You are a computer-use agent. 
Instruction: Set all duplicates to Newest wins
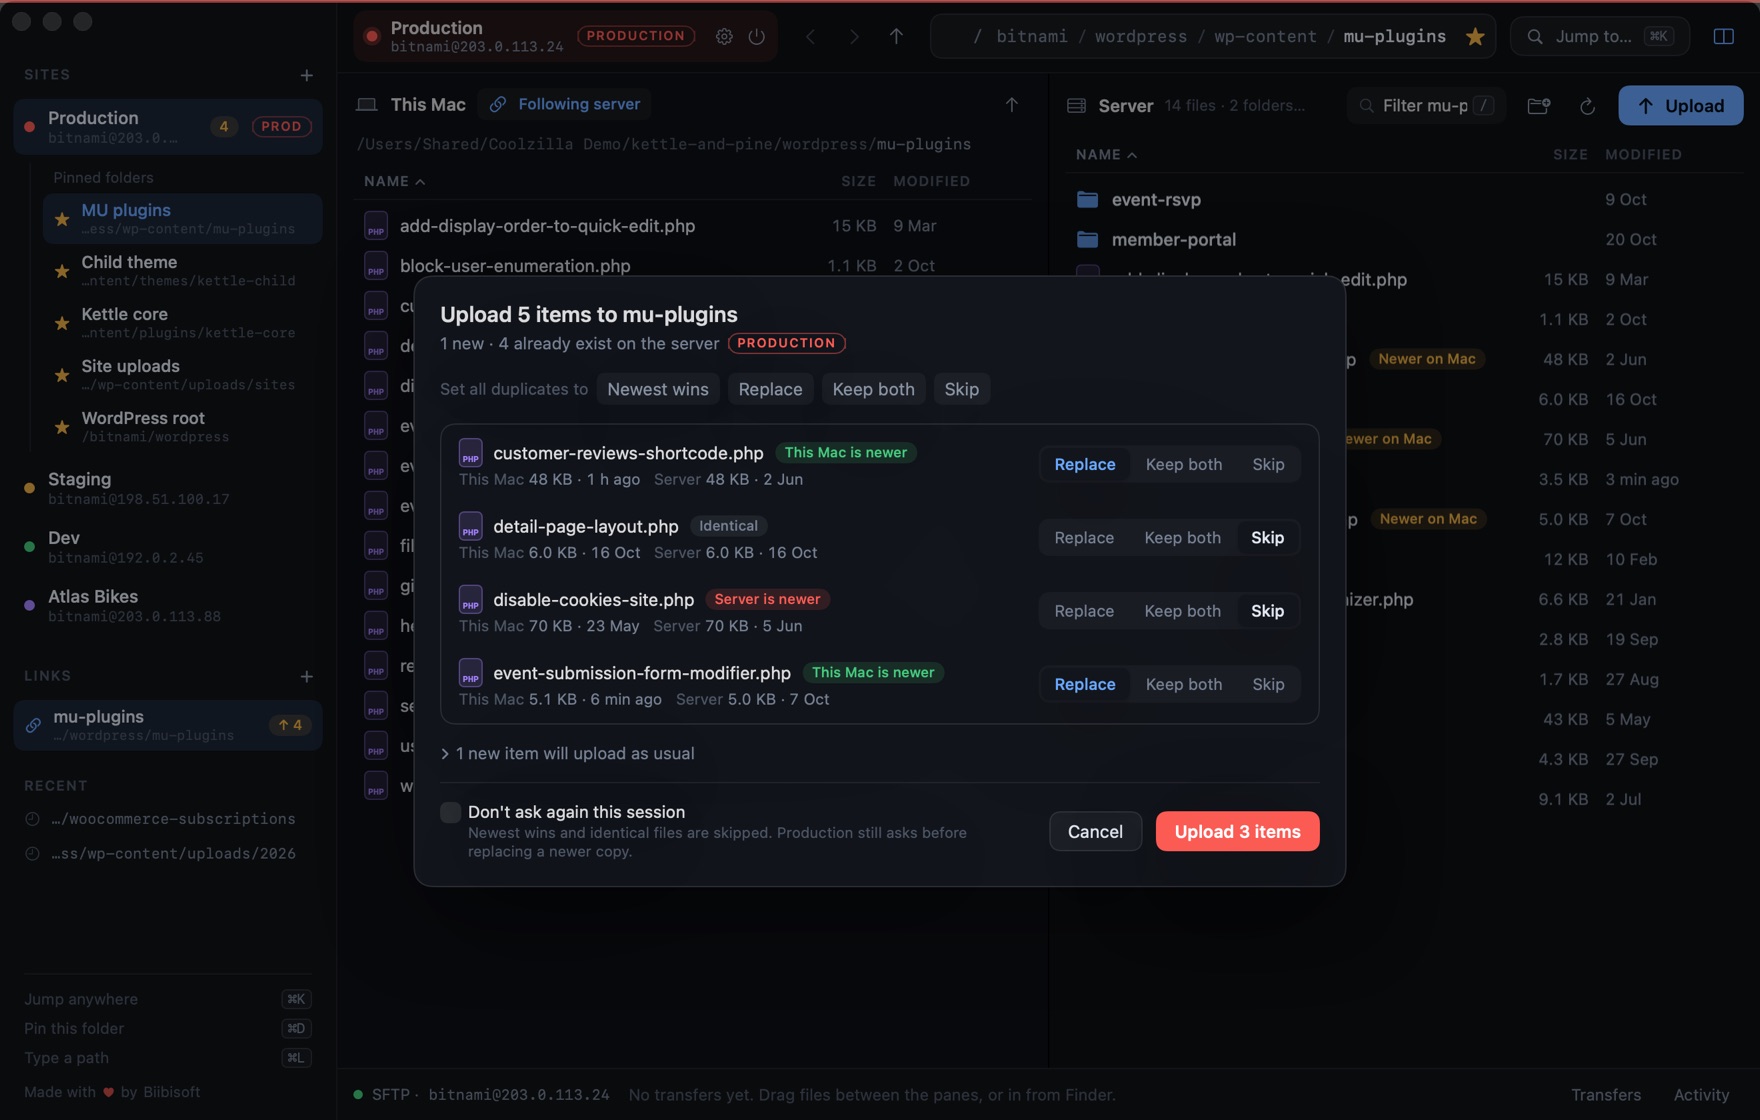(x=657, y=389)
